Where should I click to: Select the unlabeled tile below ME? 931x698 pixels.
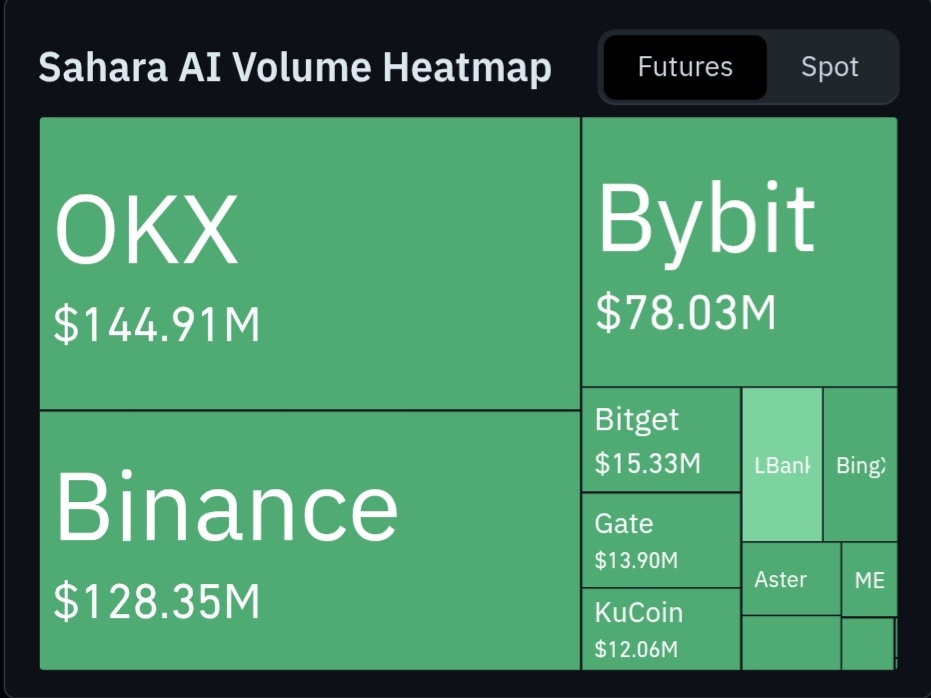tap(867, 643)
